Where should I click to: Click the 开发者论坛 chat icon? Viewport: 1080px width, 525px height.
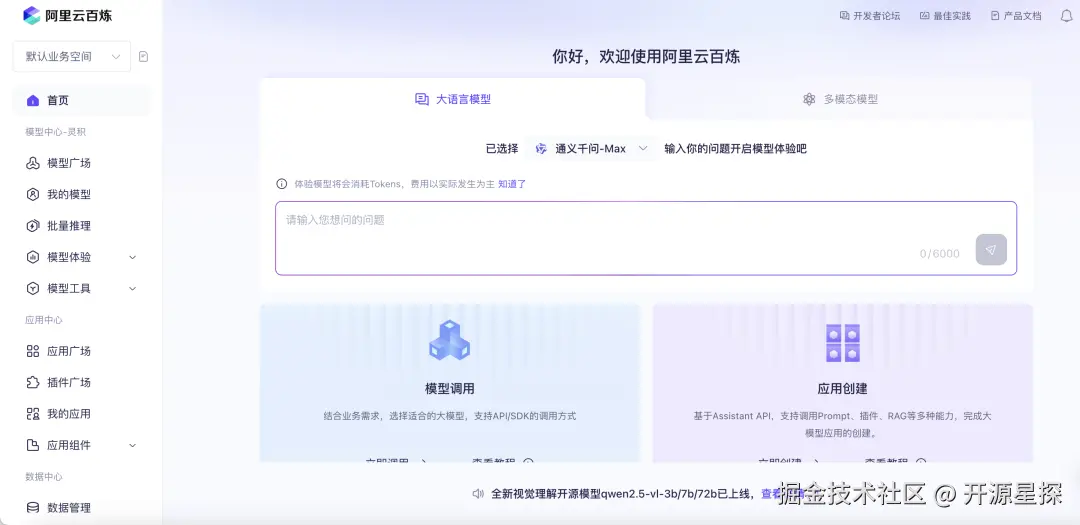coord(844,16)
